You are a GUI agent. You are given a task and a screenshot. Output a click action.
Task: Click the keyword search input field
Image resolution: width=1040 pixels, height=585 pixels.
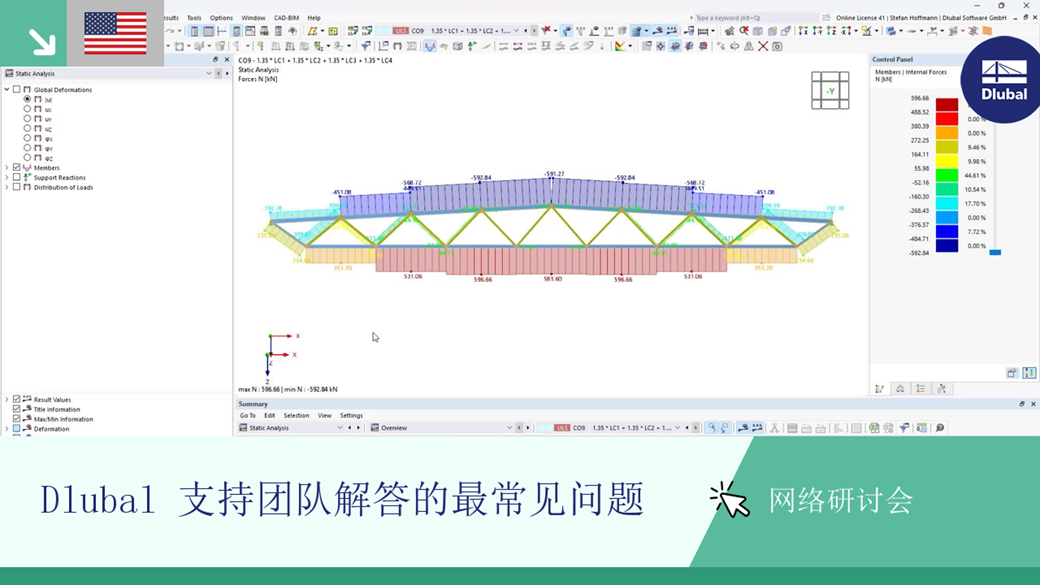[755, 18]
